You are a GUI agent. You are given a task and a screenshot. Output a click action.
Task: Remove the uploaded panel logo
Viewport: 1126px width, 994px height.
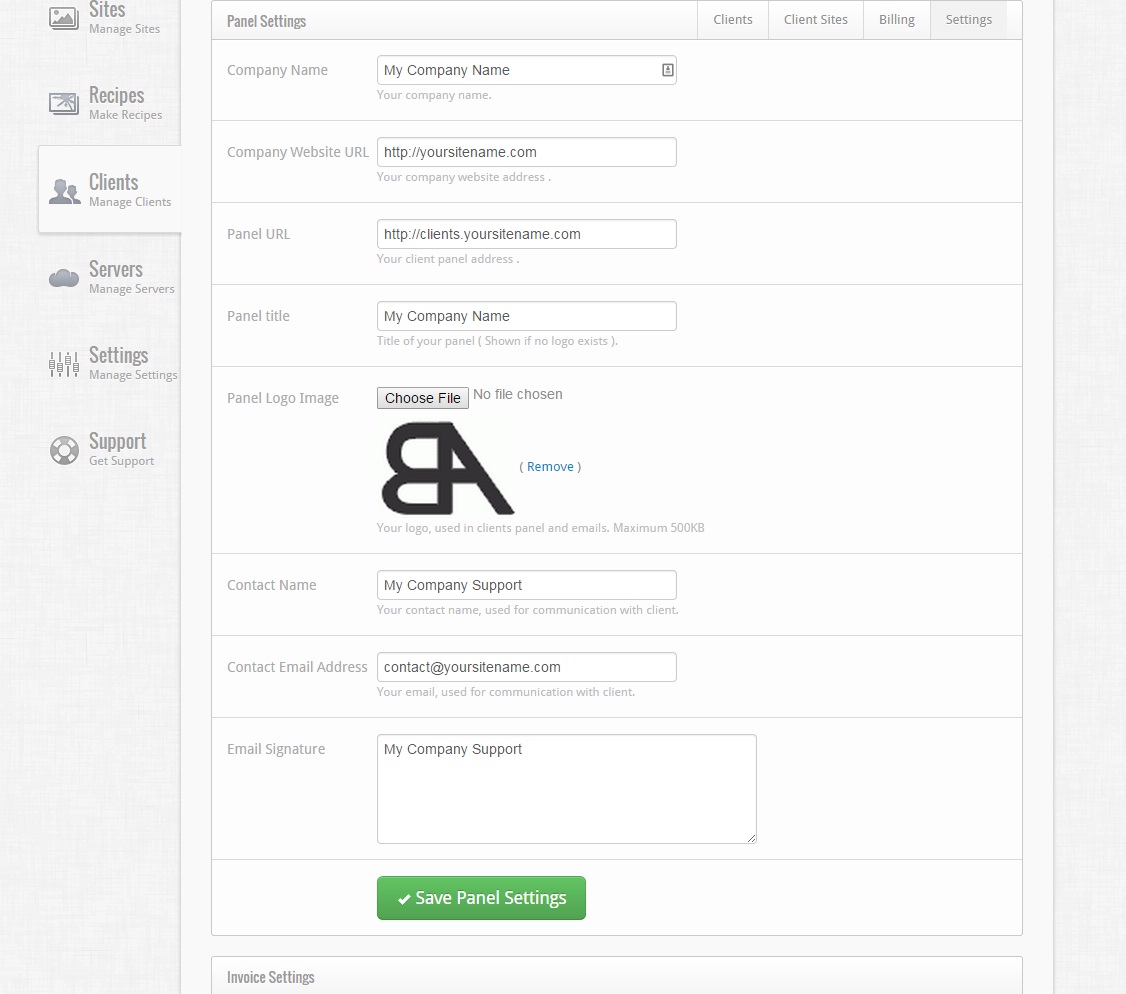click(x=550, y=466)
